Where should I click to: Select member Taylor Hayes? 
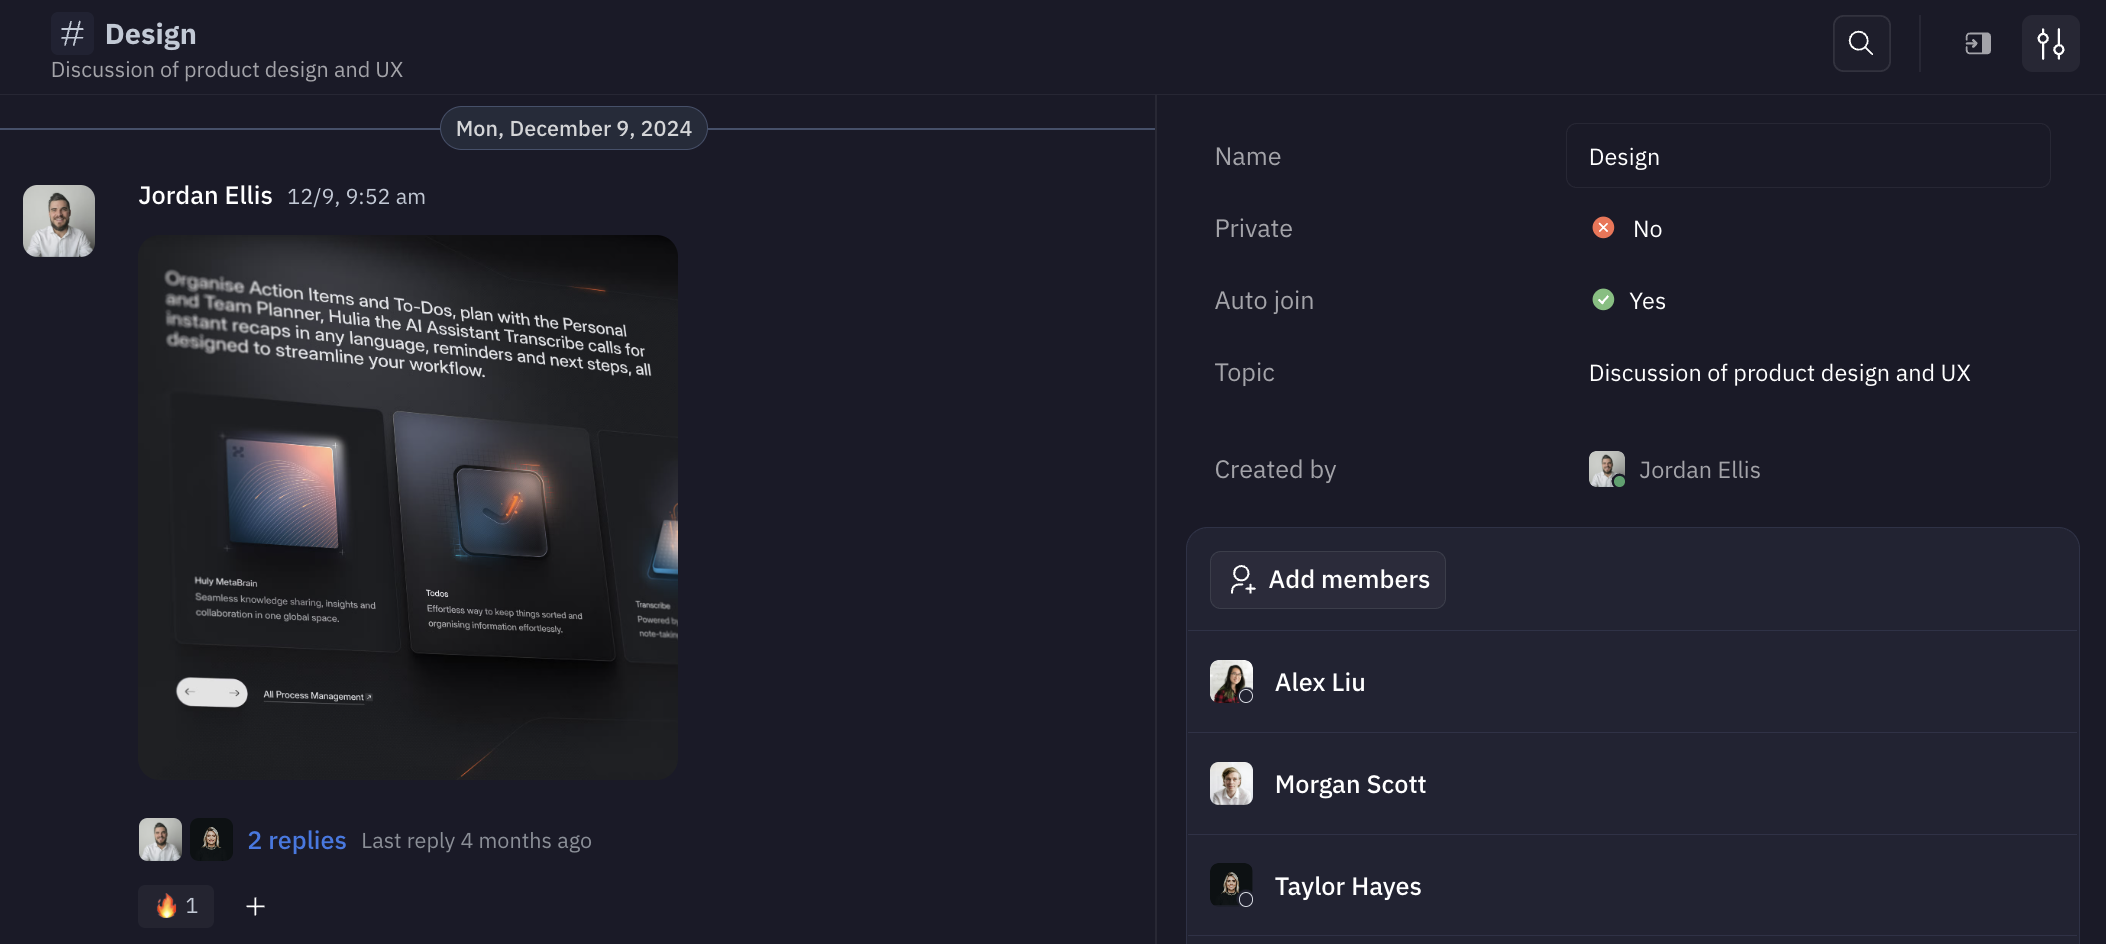coord(1632,886)
